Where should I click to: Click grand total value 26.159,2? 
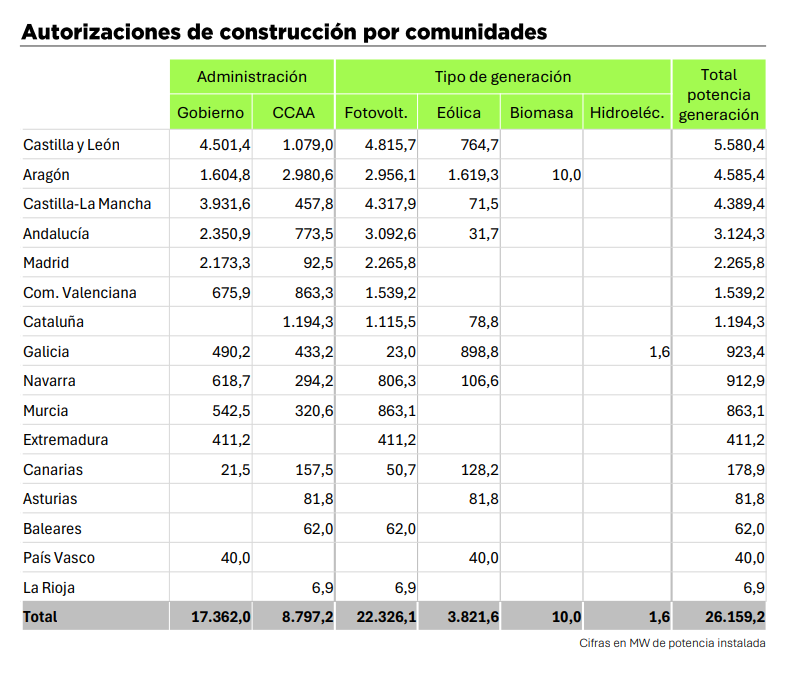(x=735, y=617)
